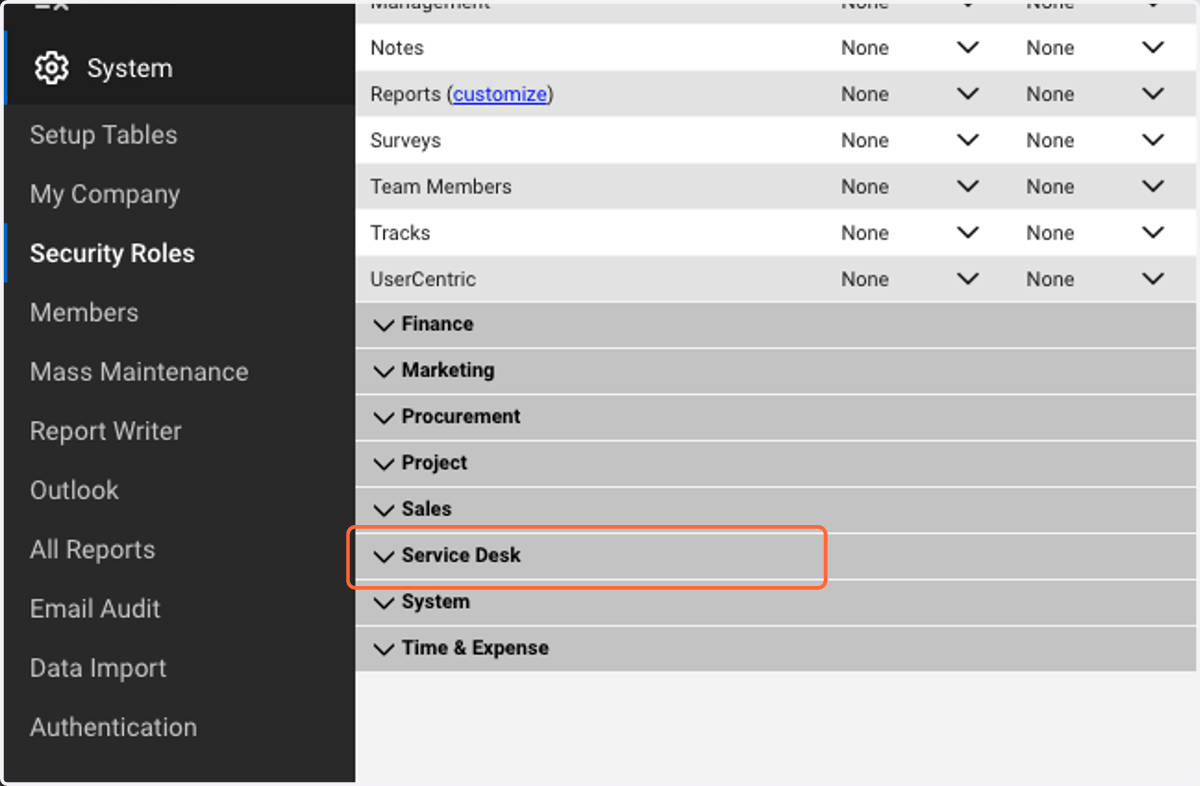The height and width of the screenshot is (786, 1200).
Task: Open the left None dropdown in Surveys row
Action: pyautogui.click(x=909, y=140)
